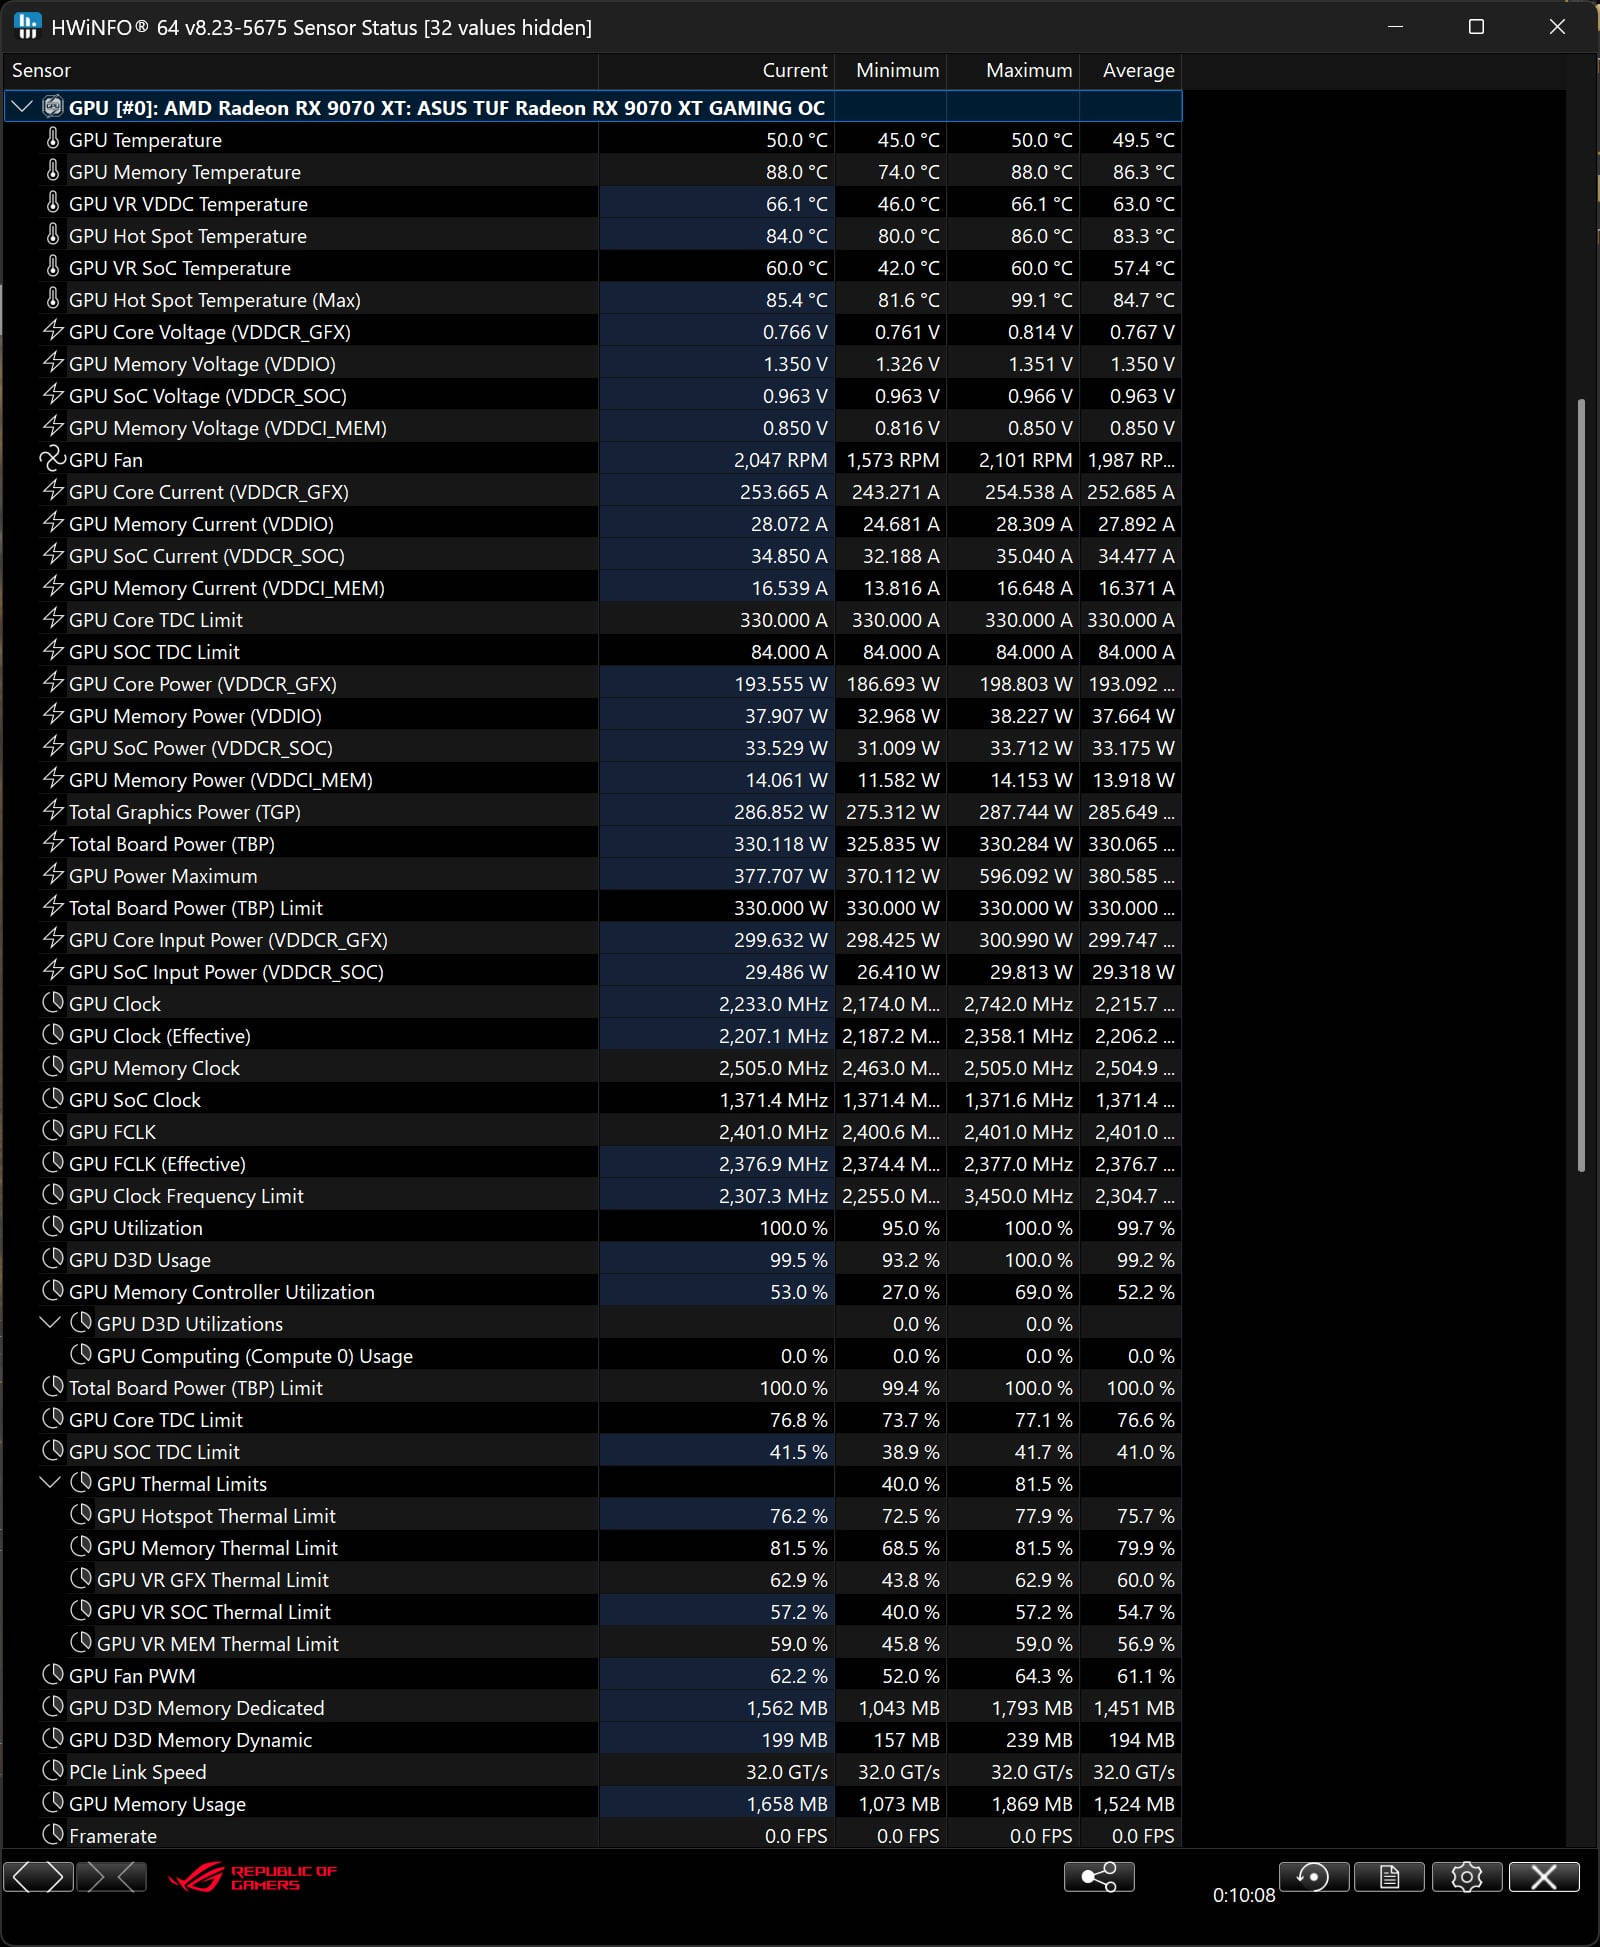Select the GPU VR GFX Thermal Limit row
The width and height of the screenshot is (1600, 1947).
(x=591, y=1579)
